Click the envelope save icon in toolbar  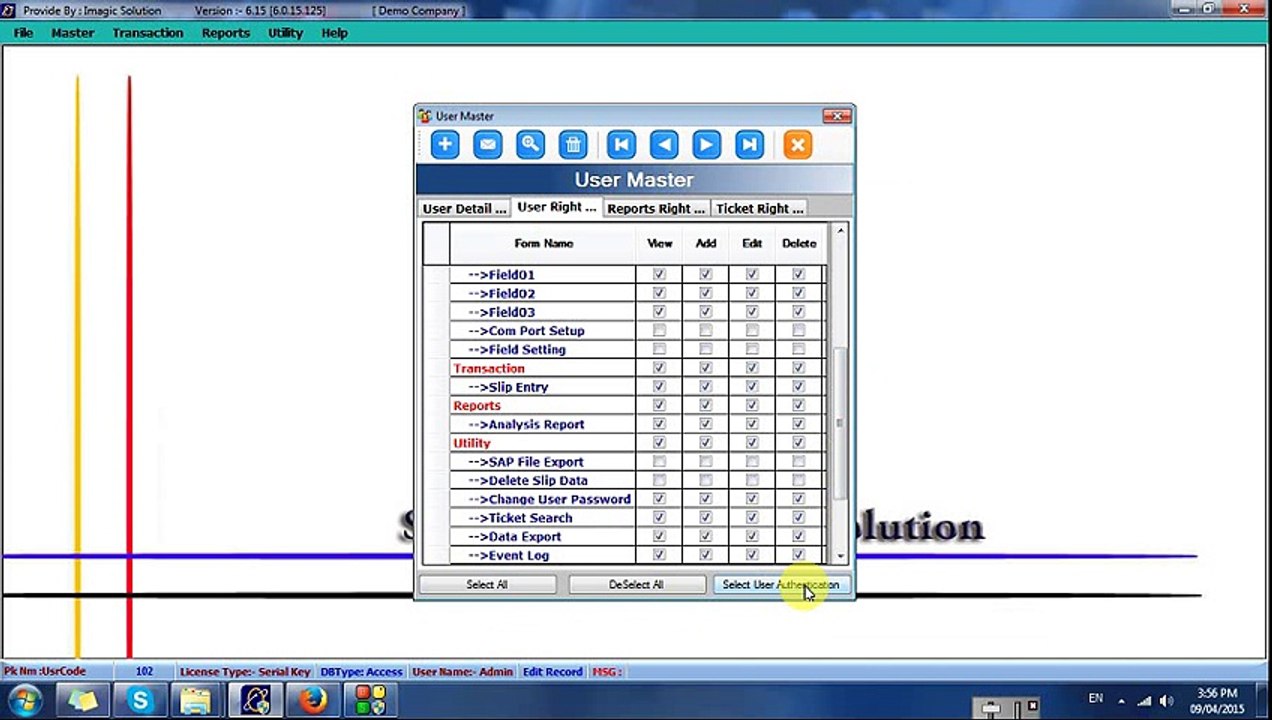pyautogui.click(x=488, y=145)
